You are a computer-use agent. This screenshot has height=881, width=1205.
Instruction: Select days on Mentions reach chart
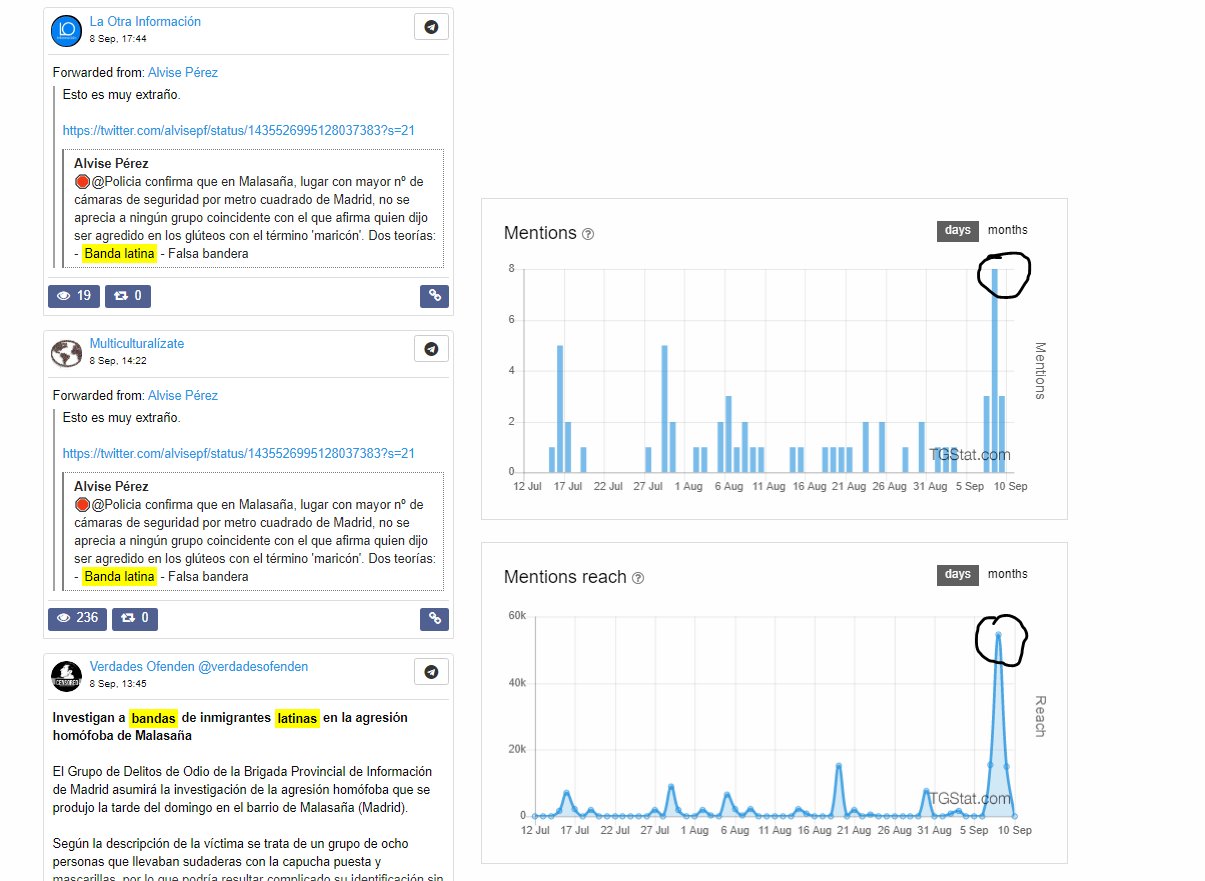(x=957, y=574)
